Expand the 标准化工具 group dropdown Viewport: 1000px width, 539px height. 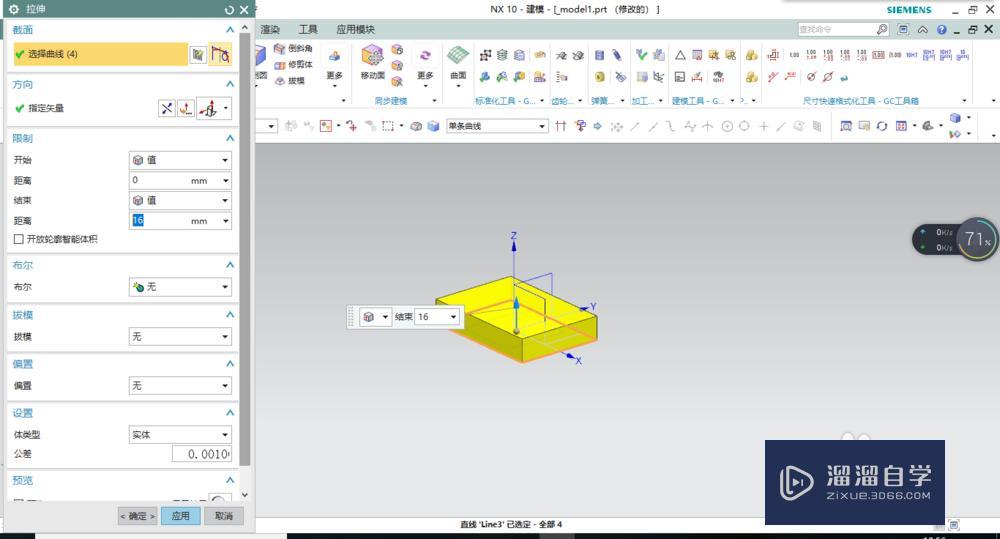pos(543,101)
